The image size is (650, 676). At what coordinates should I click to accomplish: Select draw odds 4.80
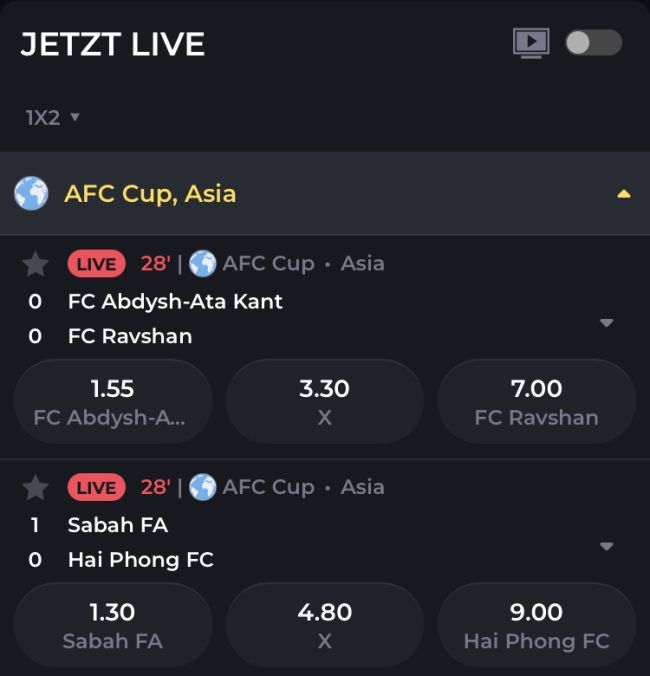point(324,625)
